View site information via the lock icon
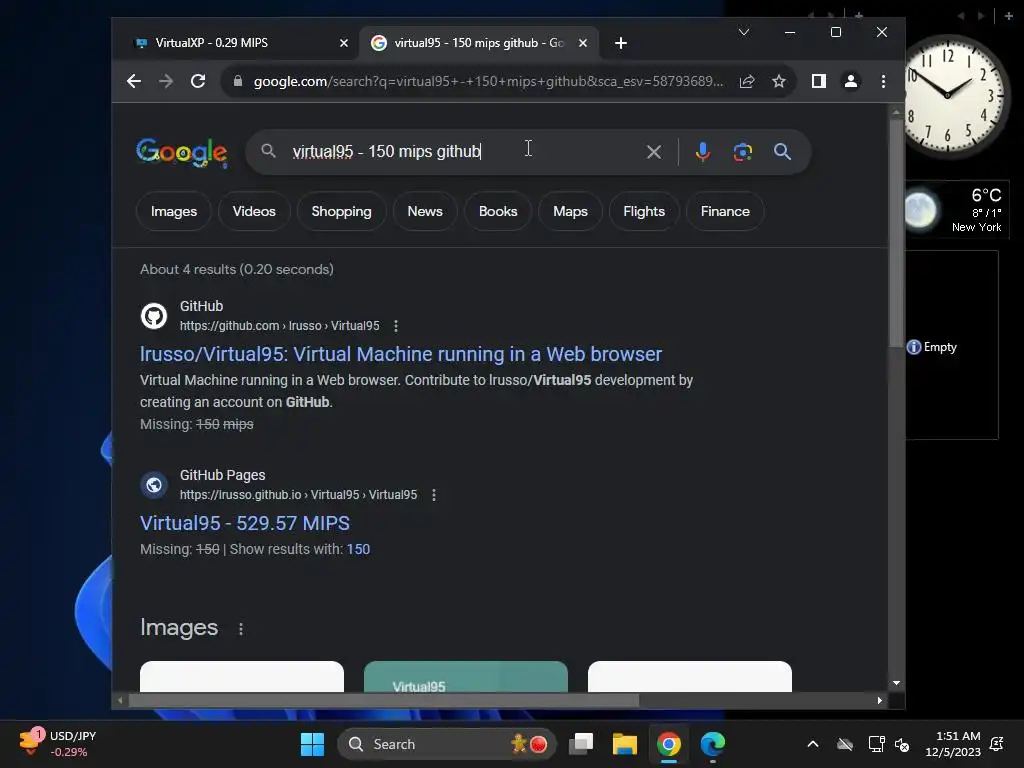 pyautogui.click(x=238, y=81)
